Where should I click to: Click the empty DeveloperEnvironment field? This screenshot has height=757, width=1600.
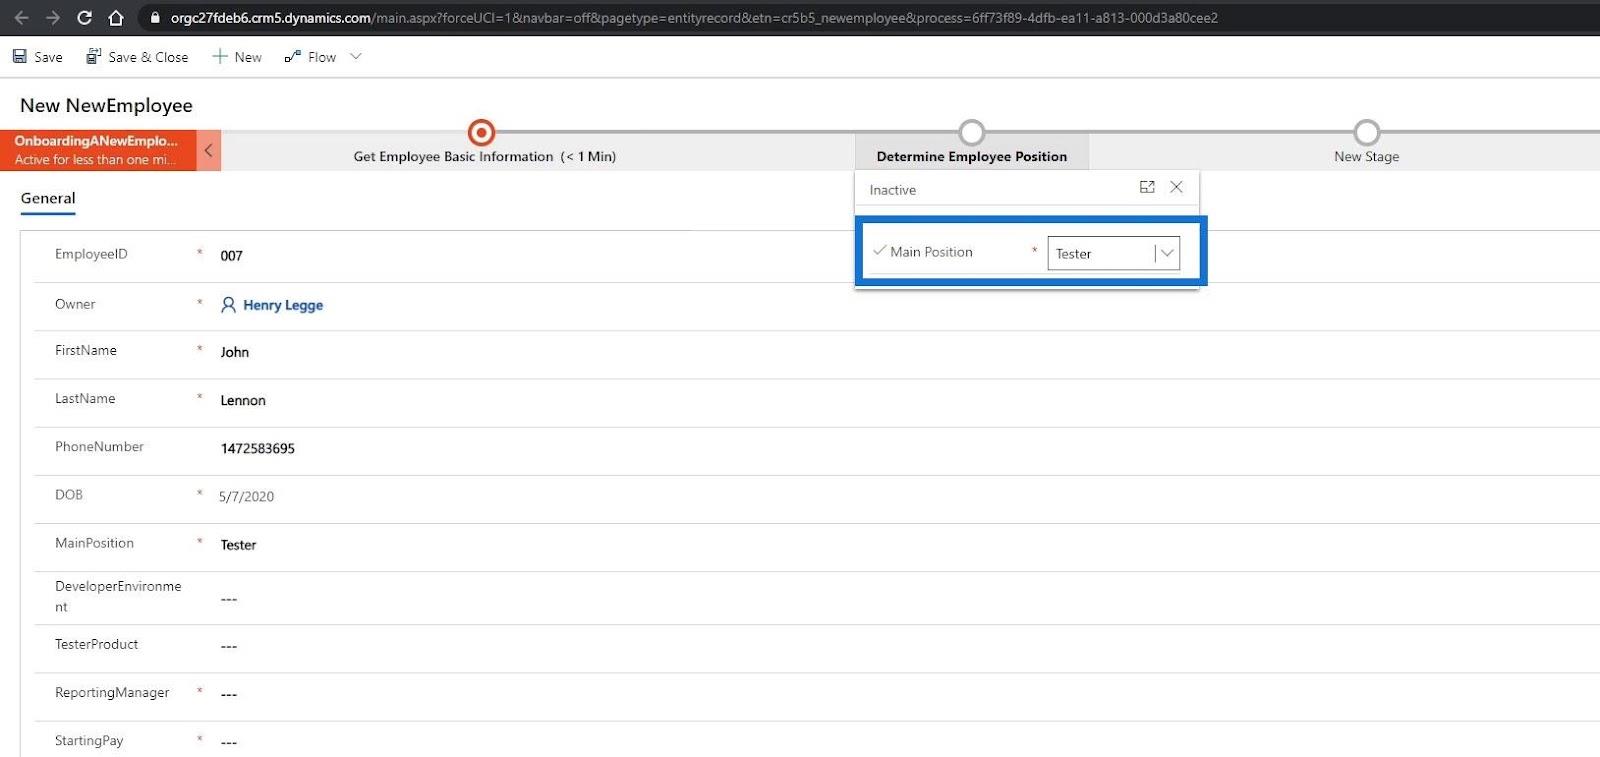click(229, 599)
